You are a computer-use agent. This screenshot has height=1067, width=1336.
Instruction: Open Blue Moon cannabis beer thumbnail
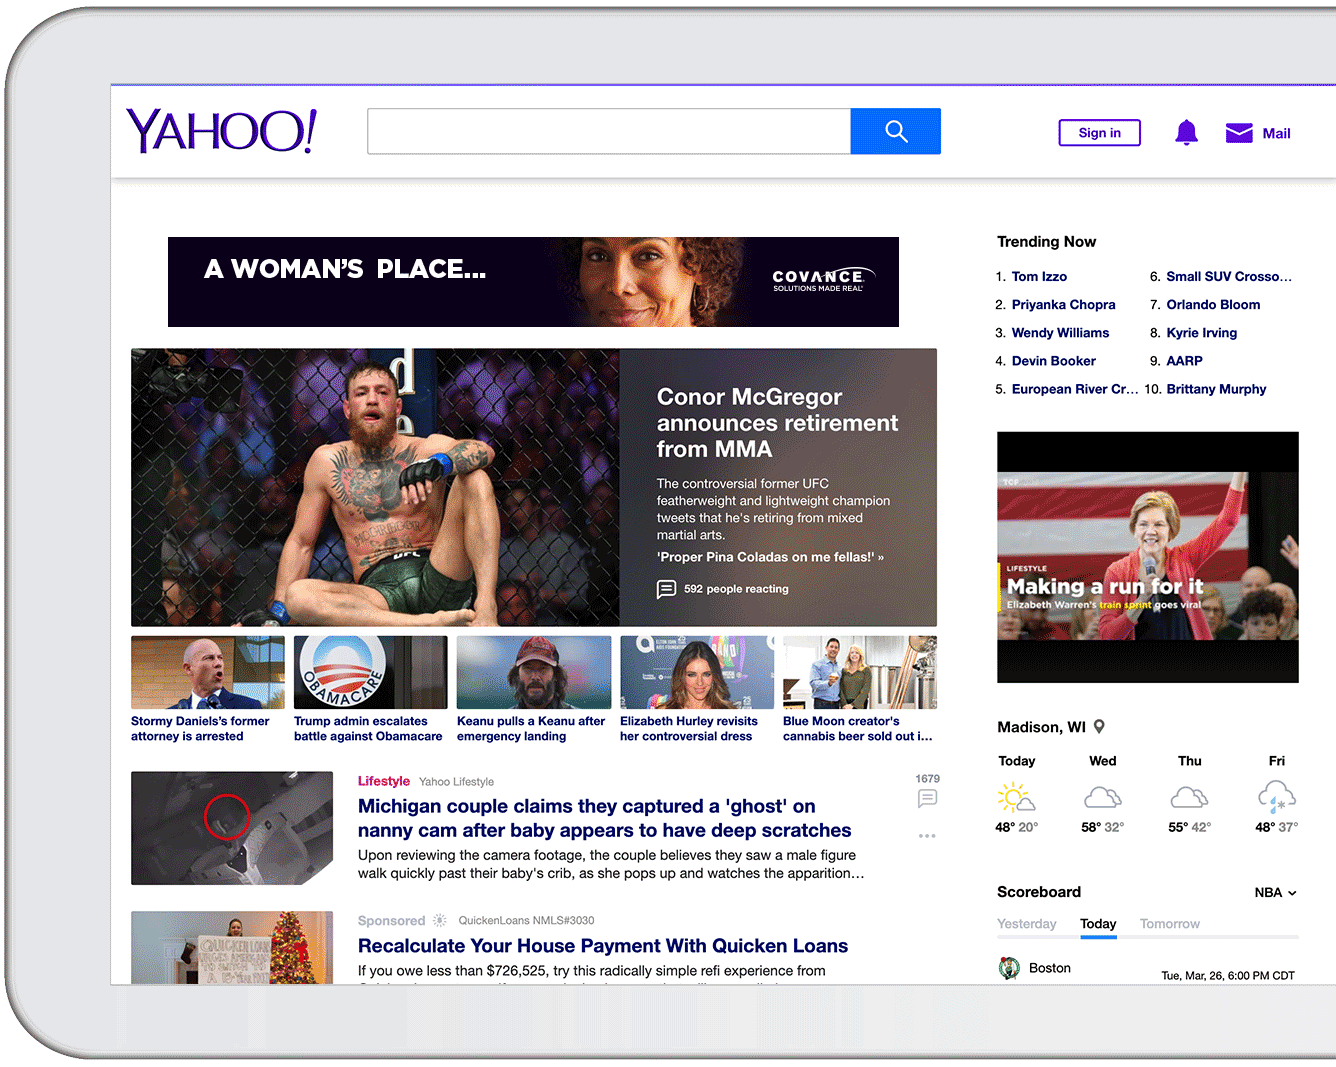860,672
